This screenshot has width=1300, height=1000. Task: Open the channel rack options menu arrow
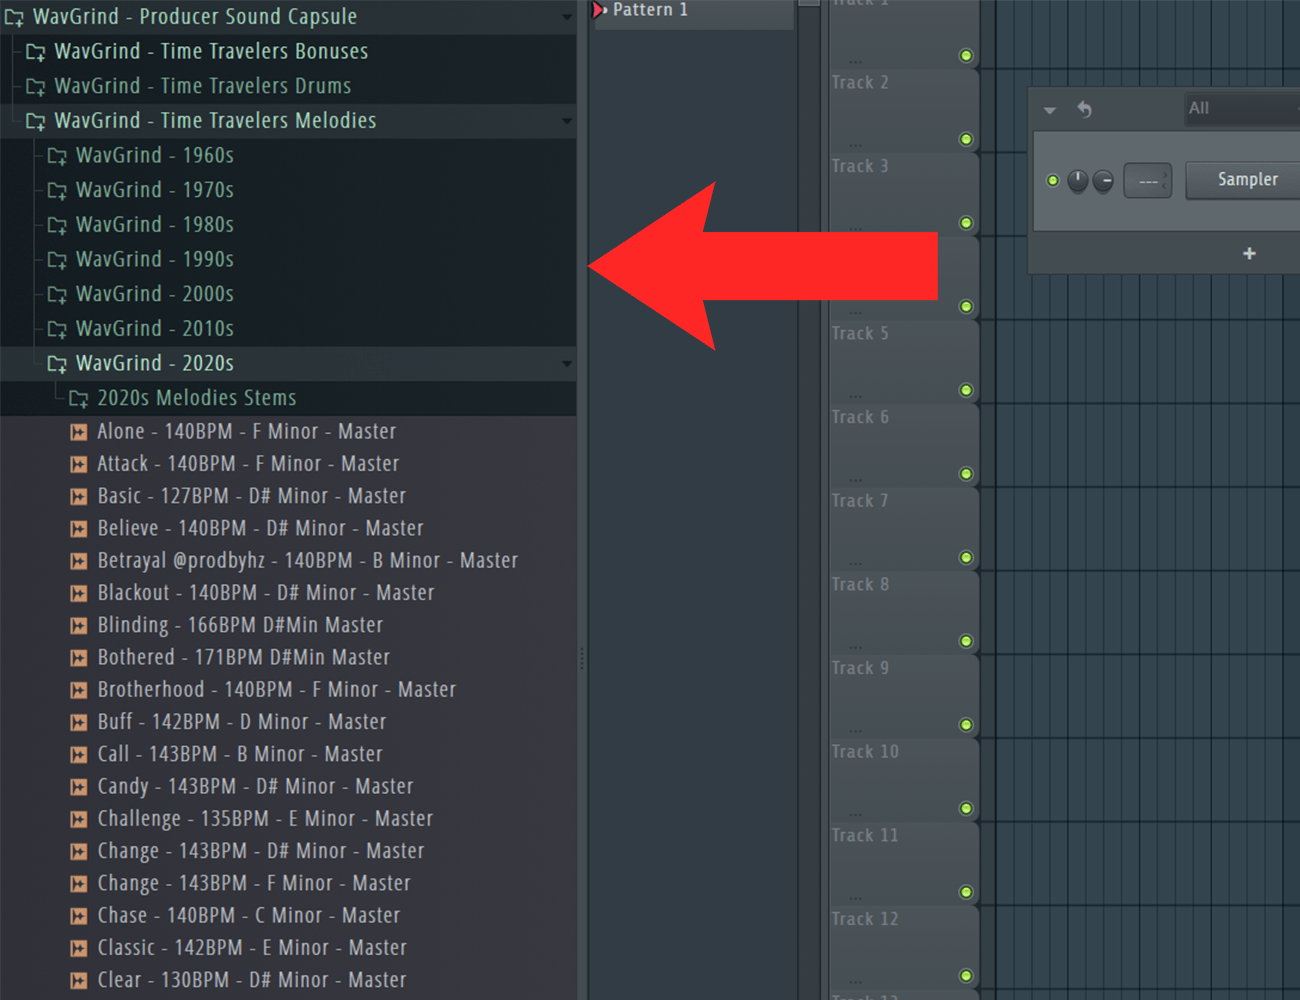[1050, 110]
